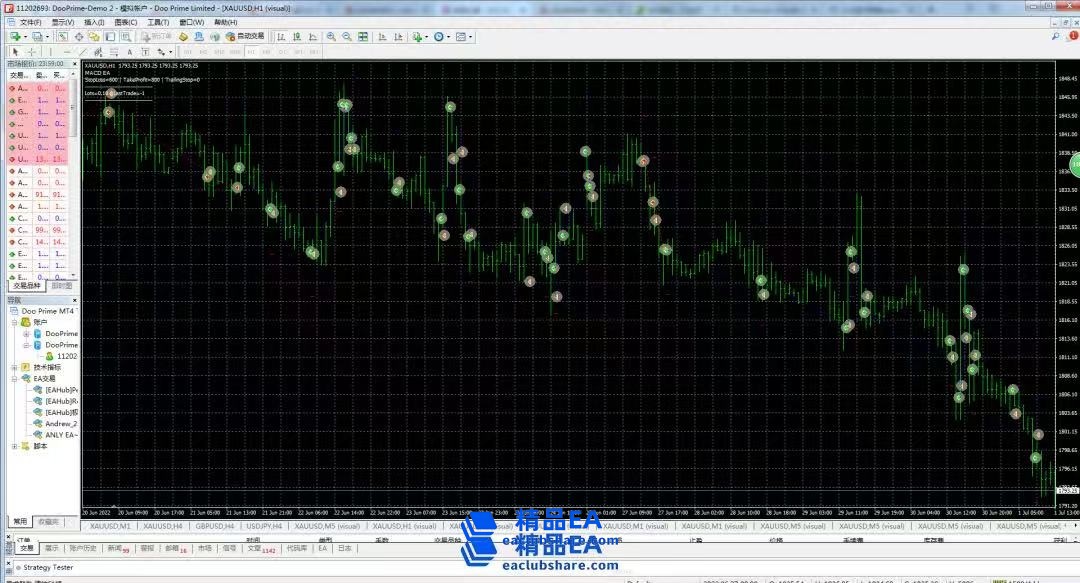
Task: Select the Andrew_2 expert advisor
Action: pos(60,423)
